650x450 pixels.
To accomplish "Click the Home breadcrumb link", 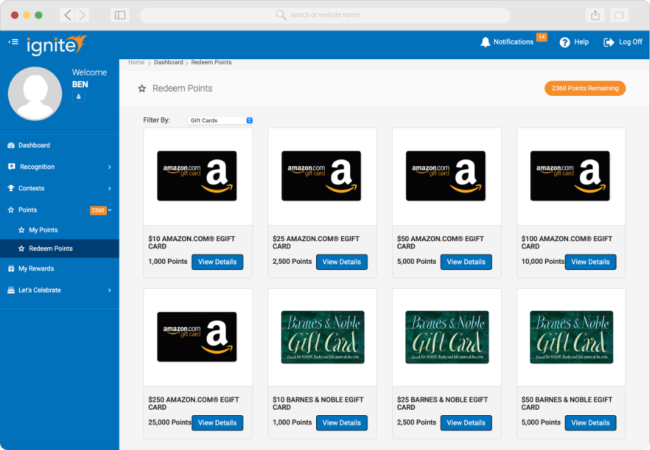I will [x=136, y=62].
